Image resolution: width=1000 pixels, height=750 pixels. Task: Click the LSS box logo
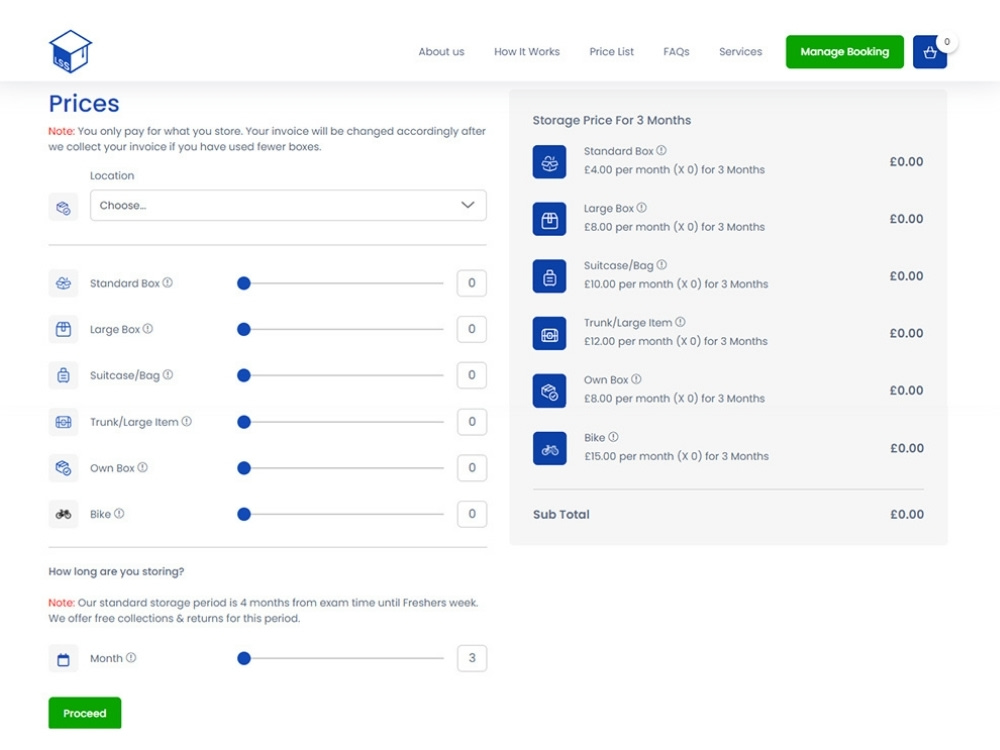pyautogui.click(x=70, y=51)
